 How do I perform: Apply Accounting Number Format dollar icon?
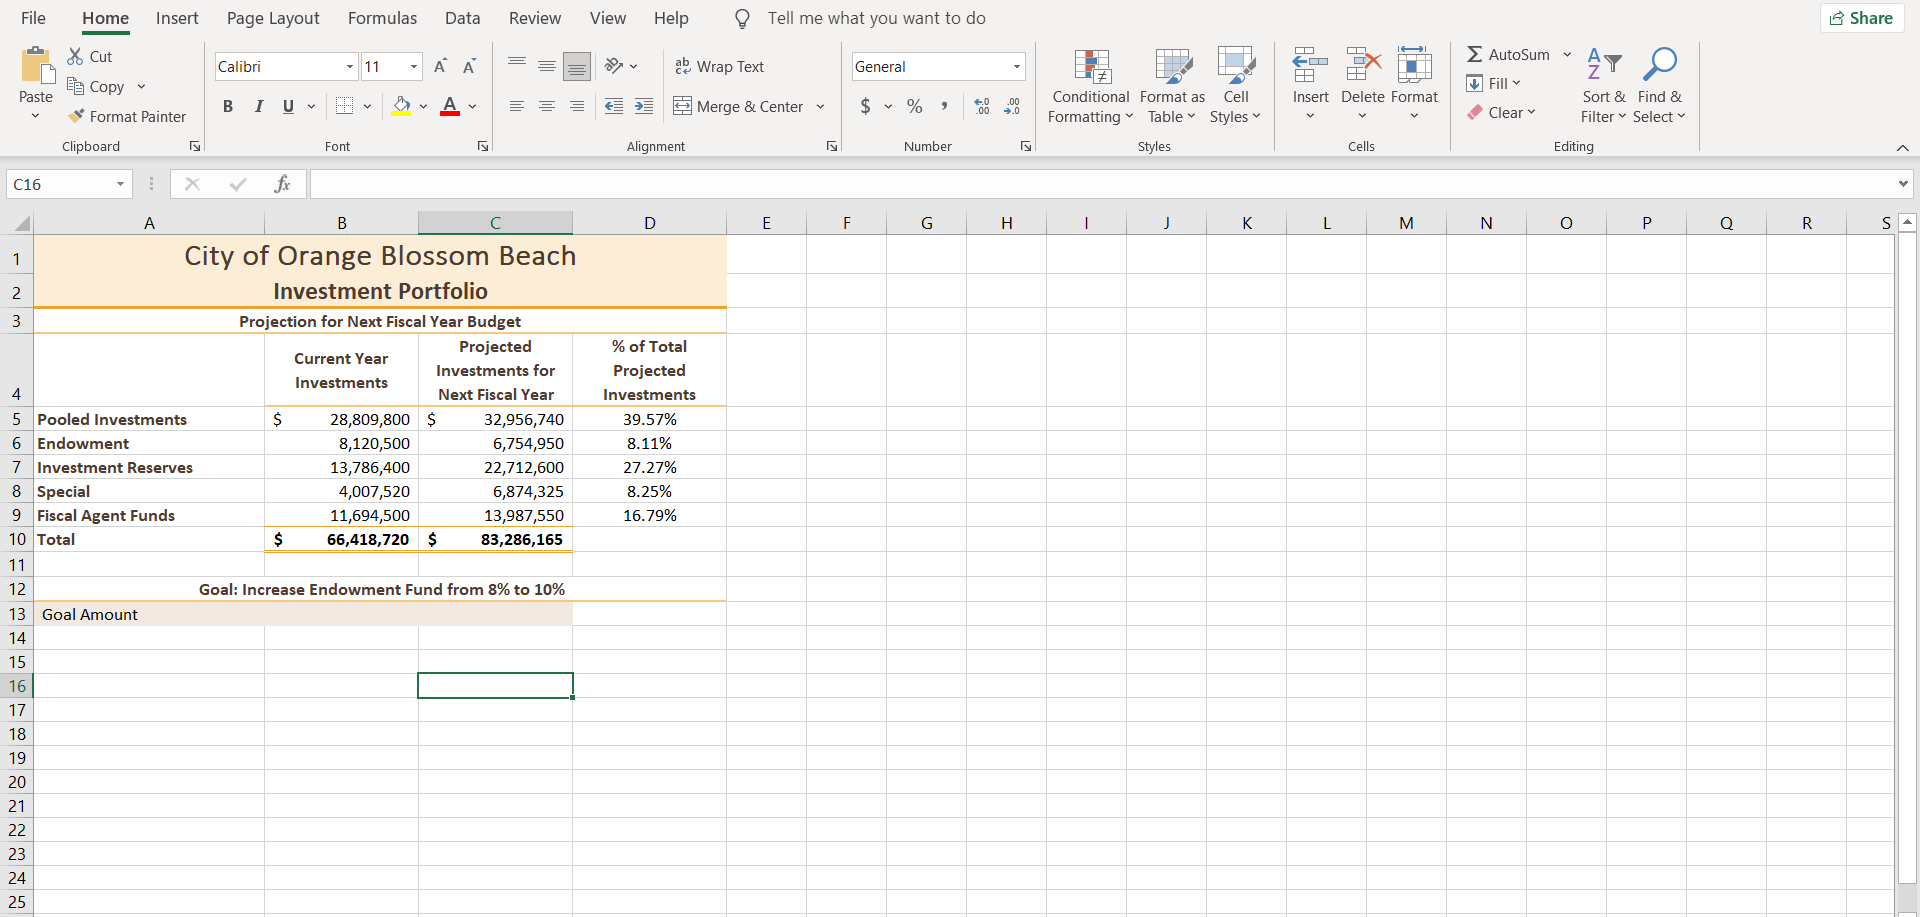point(865,106)
